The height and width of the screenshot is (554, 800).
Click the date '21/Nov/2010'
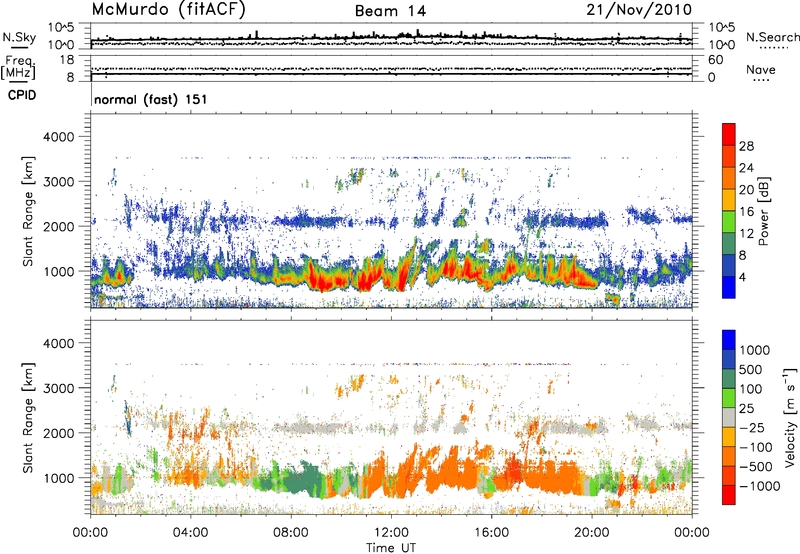(639, 10)
